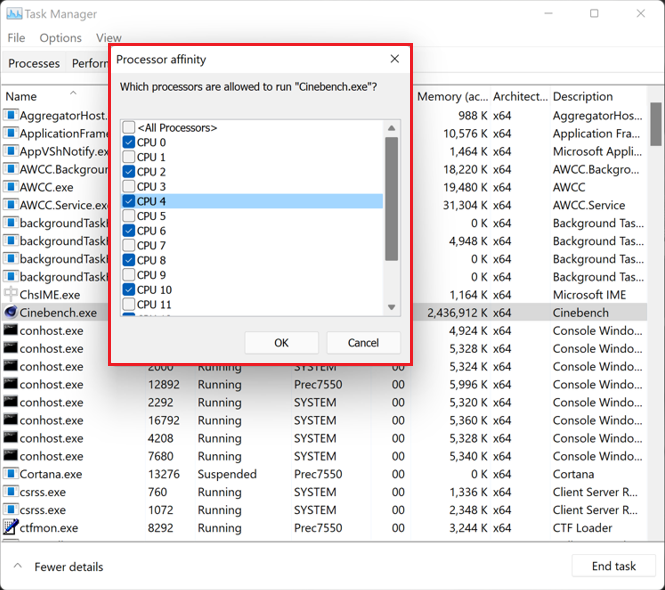Click the Cortana.exe process icon
This screenshot has height=590, width=665.
(x=11, y=473)
